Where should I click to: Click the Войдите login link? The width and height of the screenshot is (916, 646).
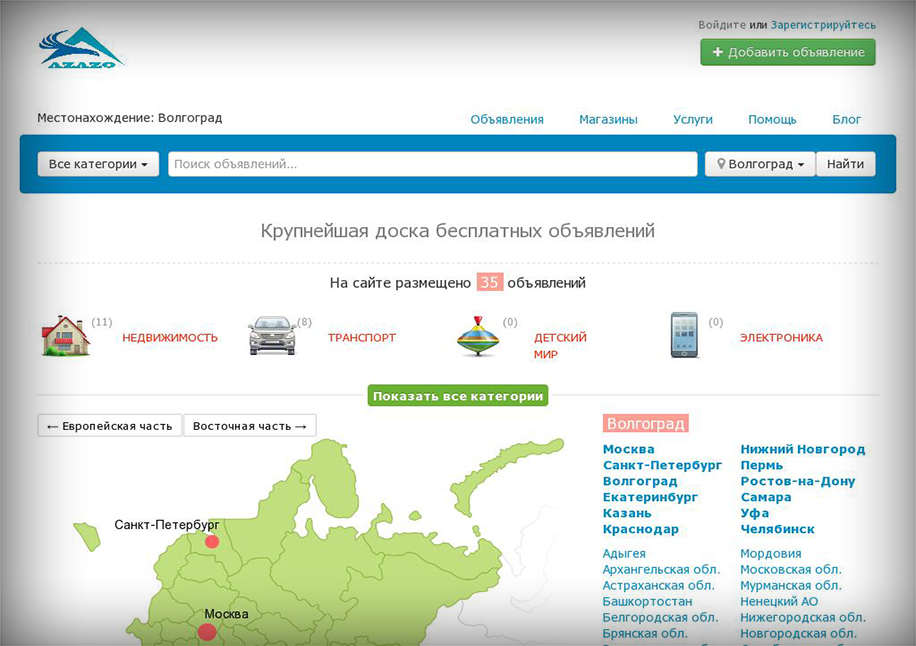pos(722,25)
